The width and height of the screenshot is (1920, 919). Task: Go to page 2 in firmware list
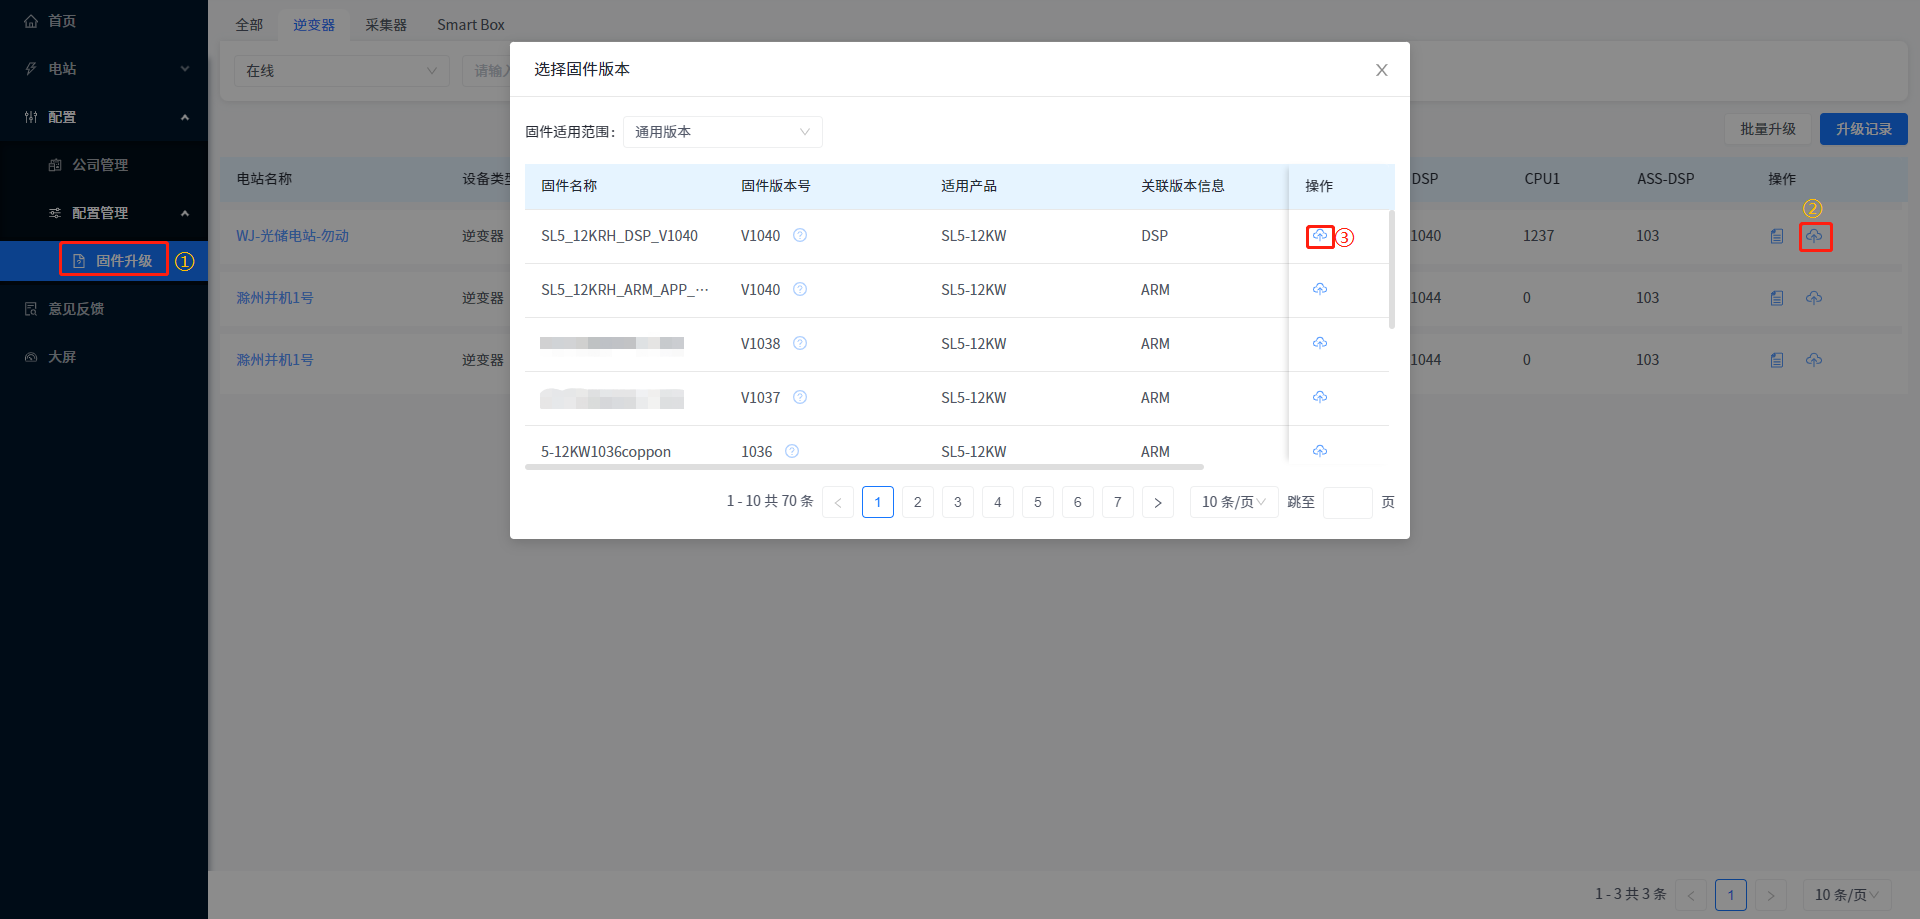pyautogui.click(x=917, y=502)
